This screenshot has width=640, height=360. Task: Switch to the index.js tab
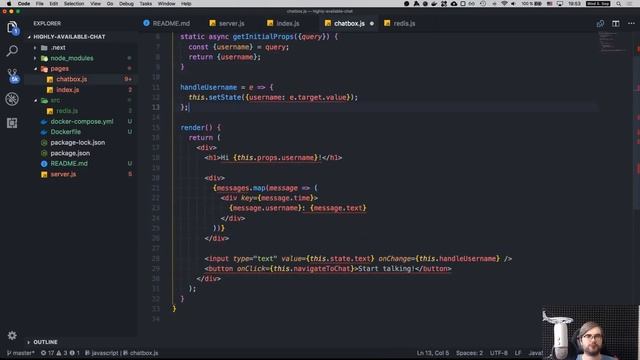tap(284, 24)
